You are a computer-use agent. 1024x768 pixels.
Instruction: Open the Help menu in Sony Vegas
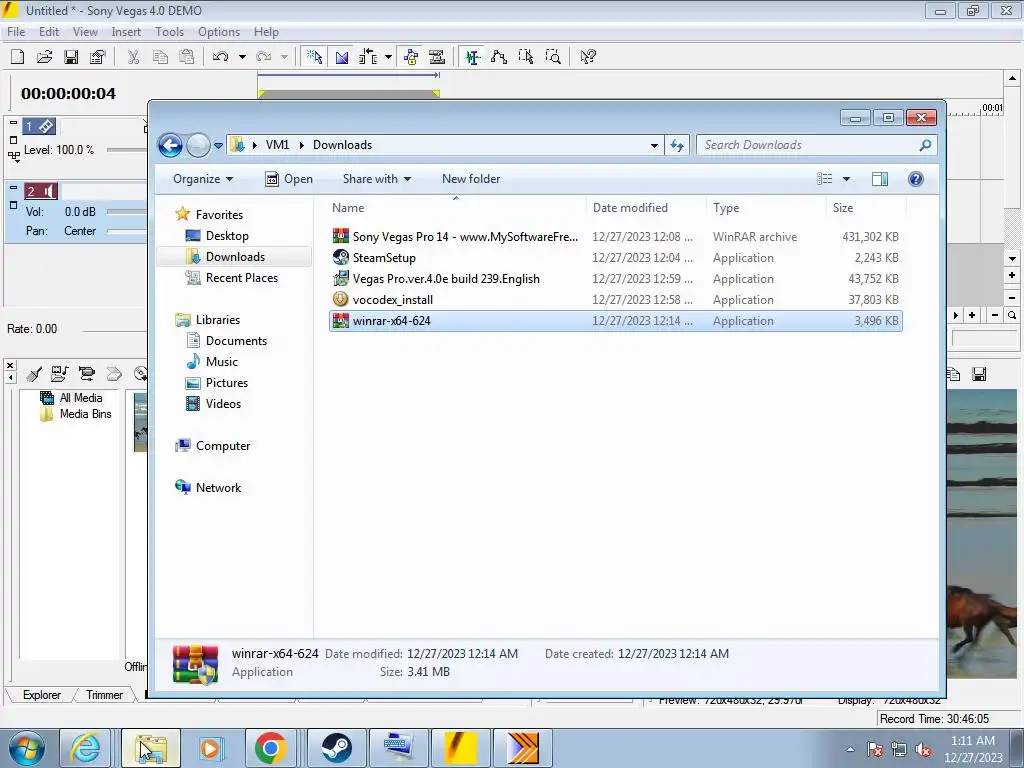(266, 31)
